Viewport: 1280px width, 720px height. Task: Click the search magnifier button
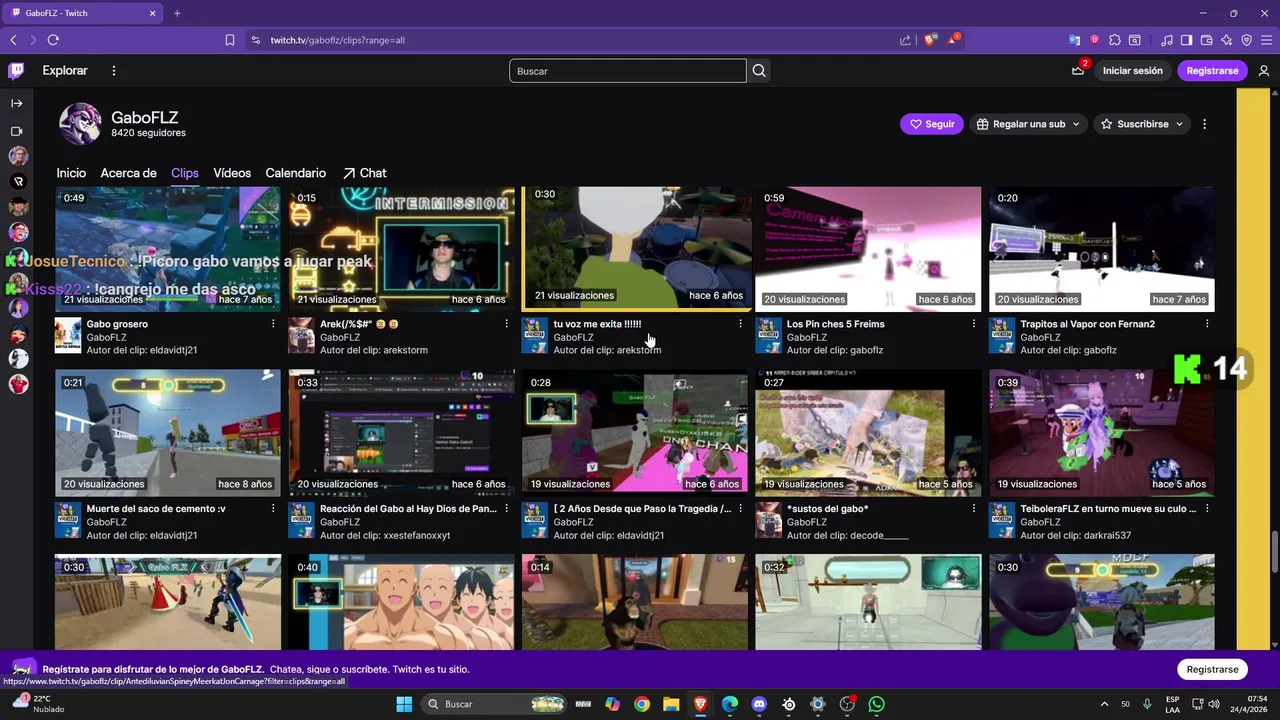759,71
